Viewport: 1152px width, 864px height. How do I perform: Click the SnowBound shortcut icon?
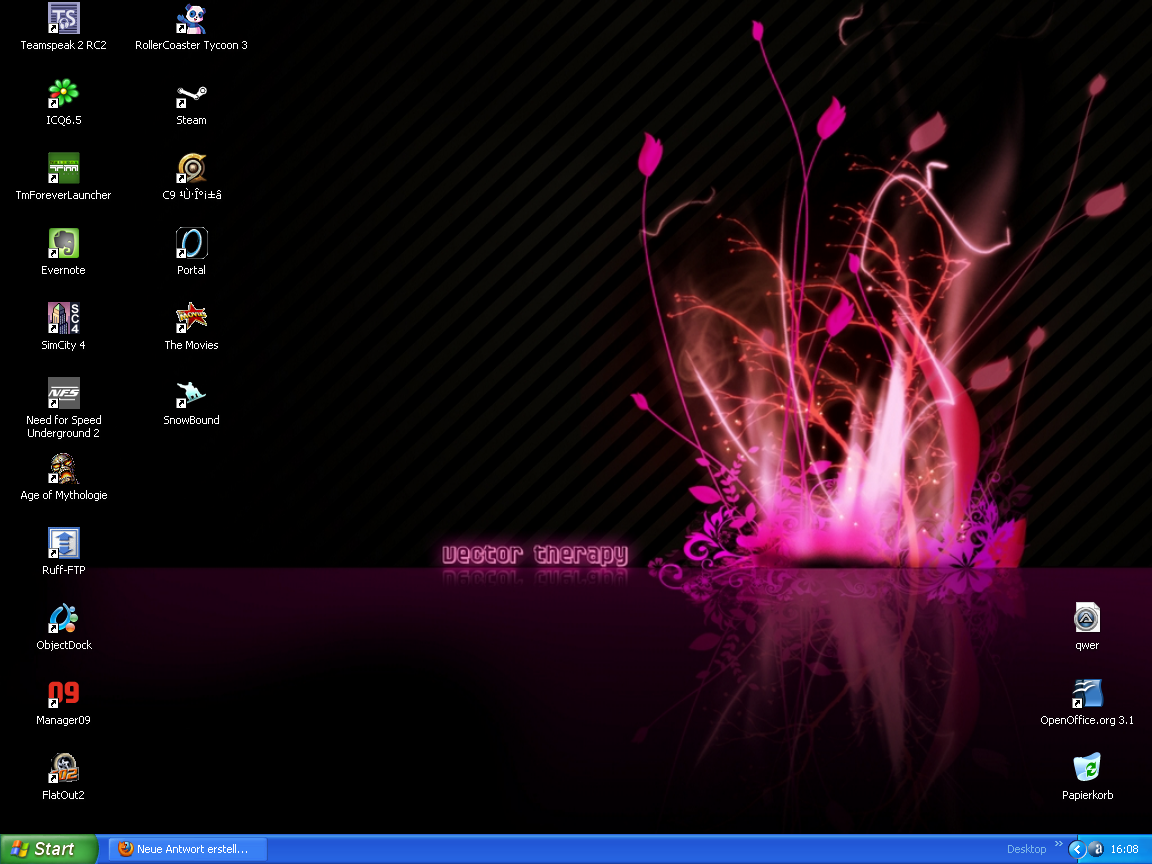tap(191, 394)
